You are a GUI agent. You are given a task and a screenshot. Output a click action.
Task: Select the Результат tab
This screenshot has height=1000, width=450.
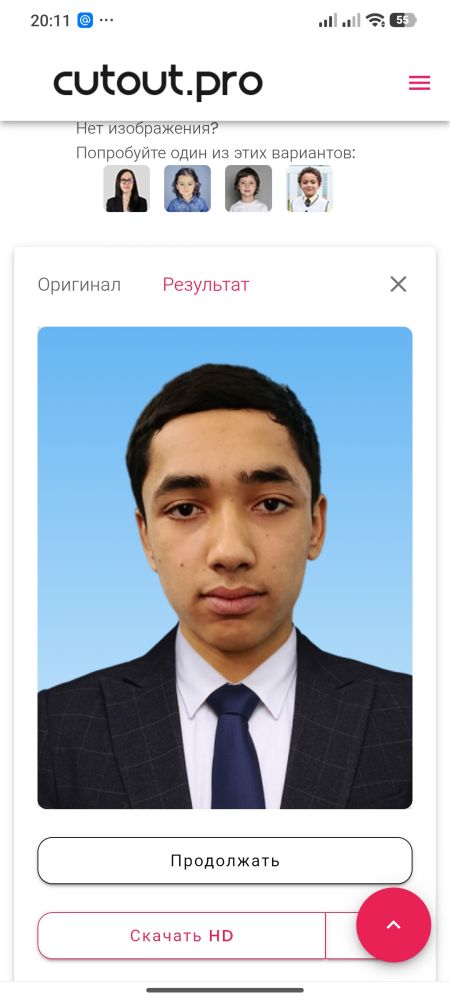tap(206, 284)
